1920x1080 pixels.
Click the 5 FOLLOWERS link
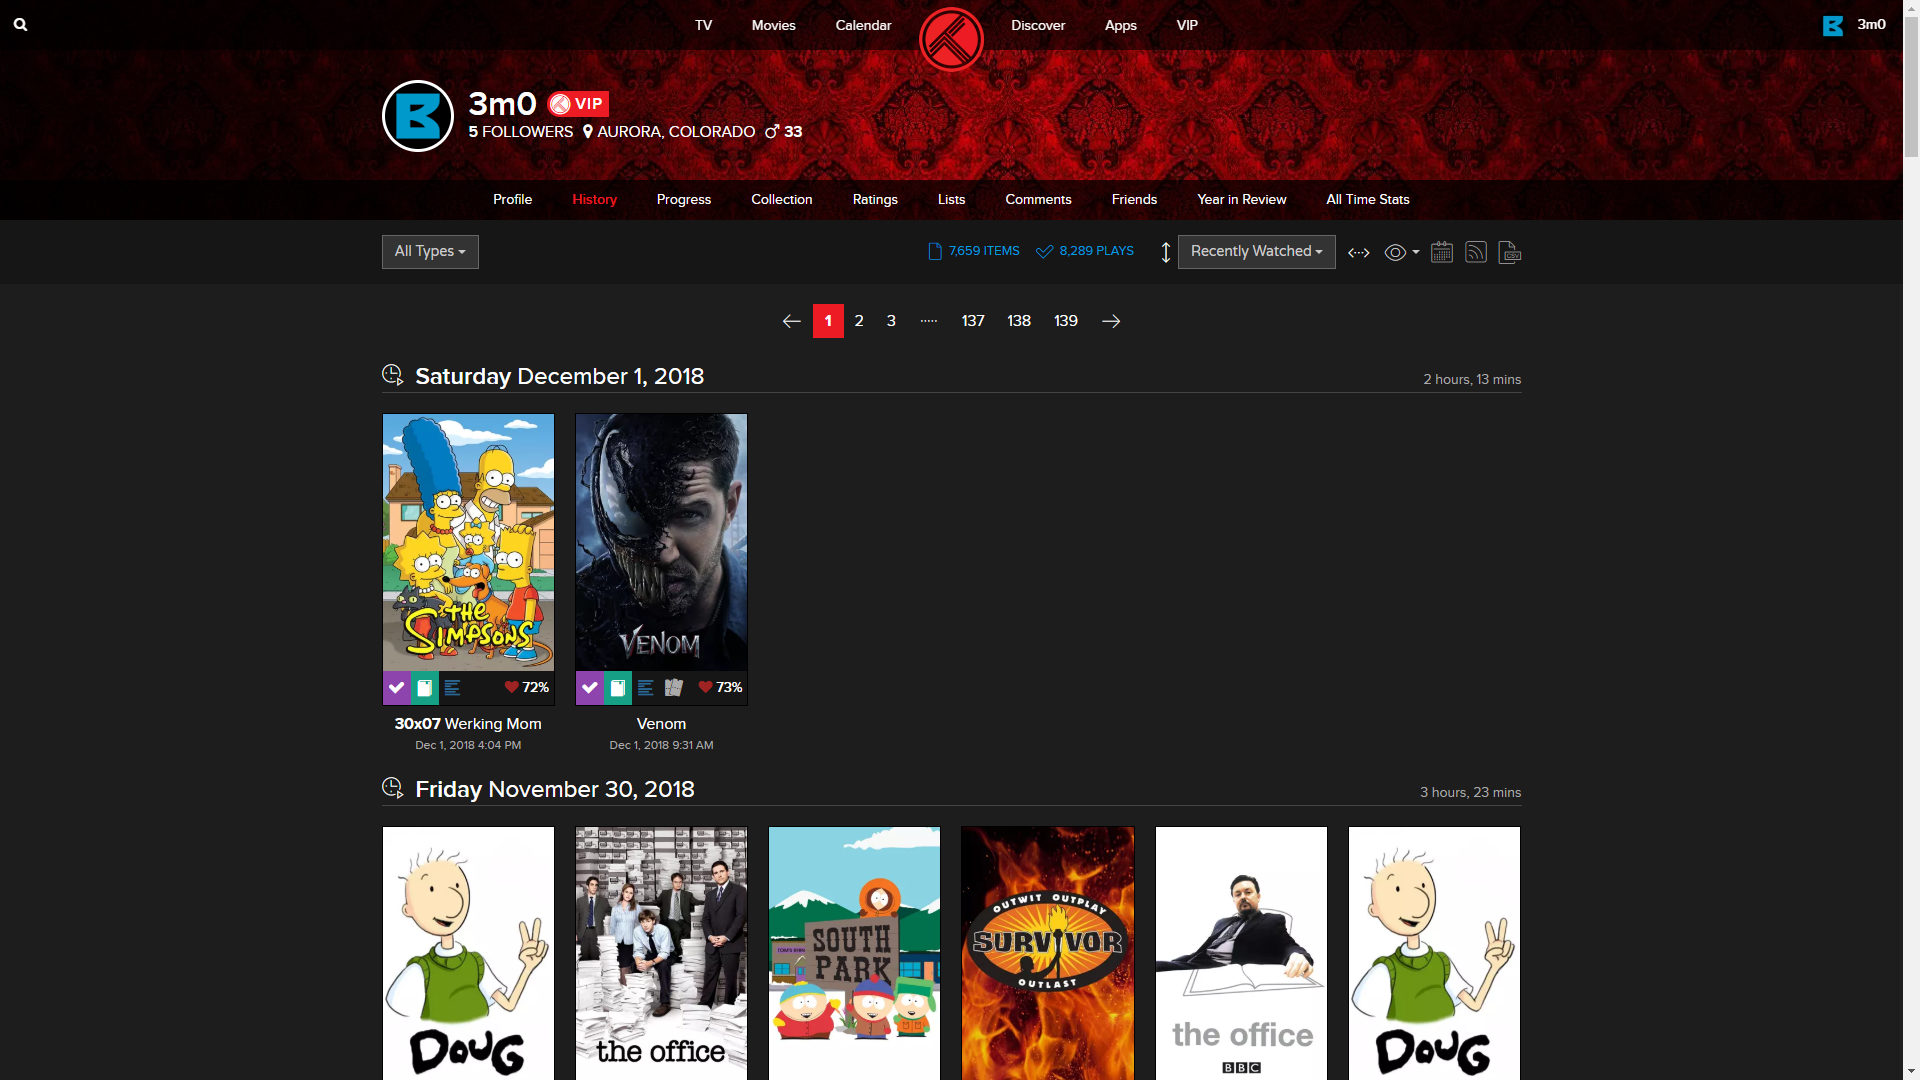coord(520,132)
